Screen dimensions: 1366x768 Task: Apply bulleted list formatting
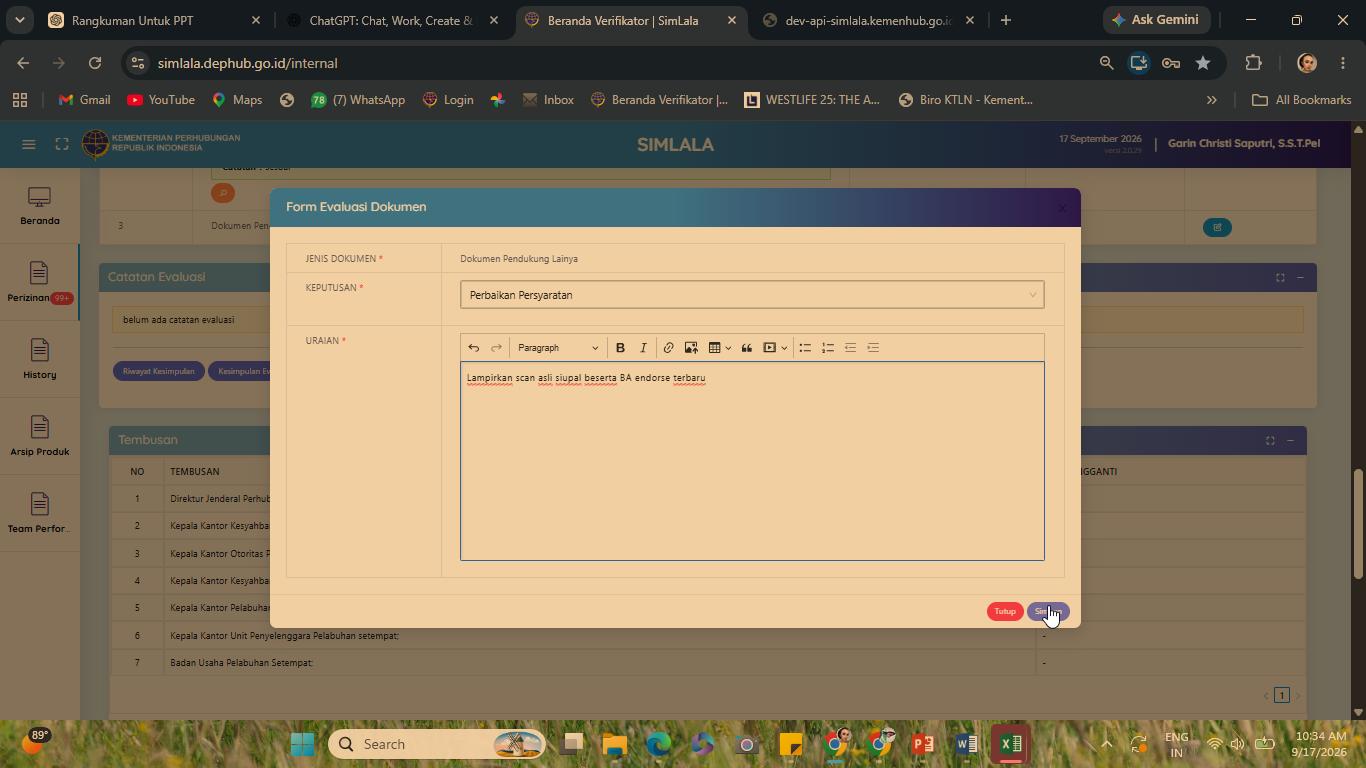[x=805, y=348]
